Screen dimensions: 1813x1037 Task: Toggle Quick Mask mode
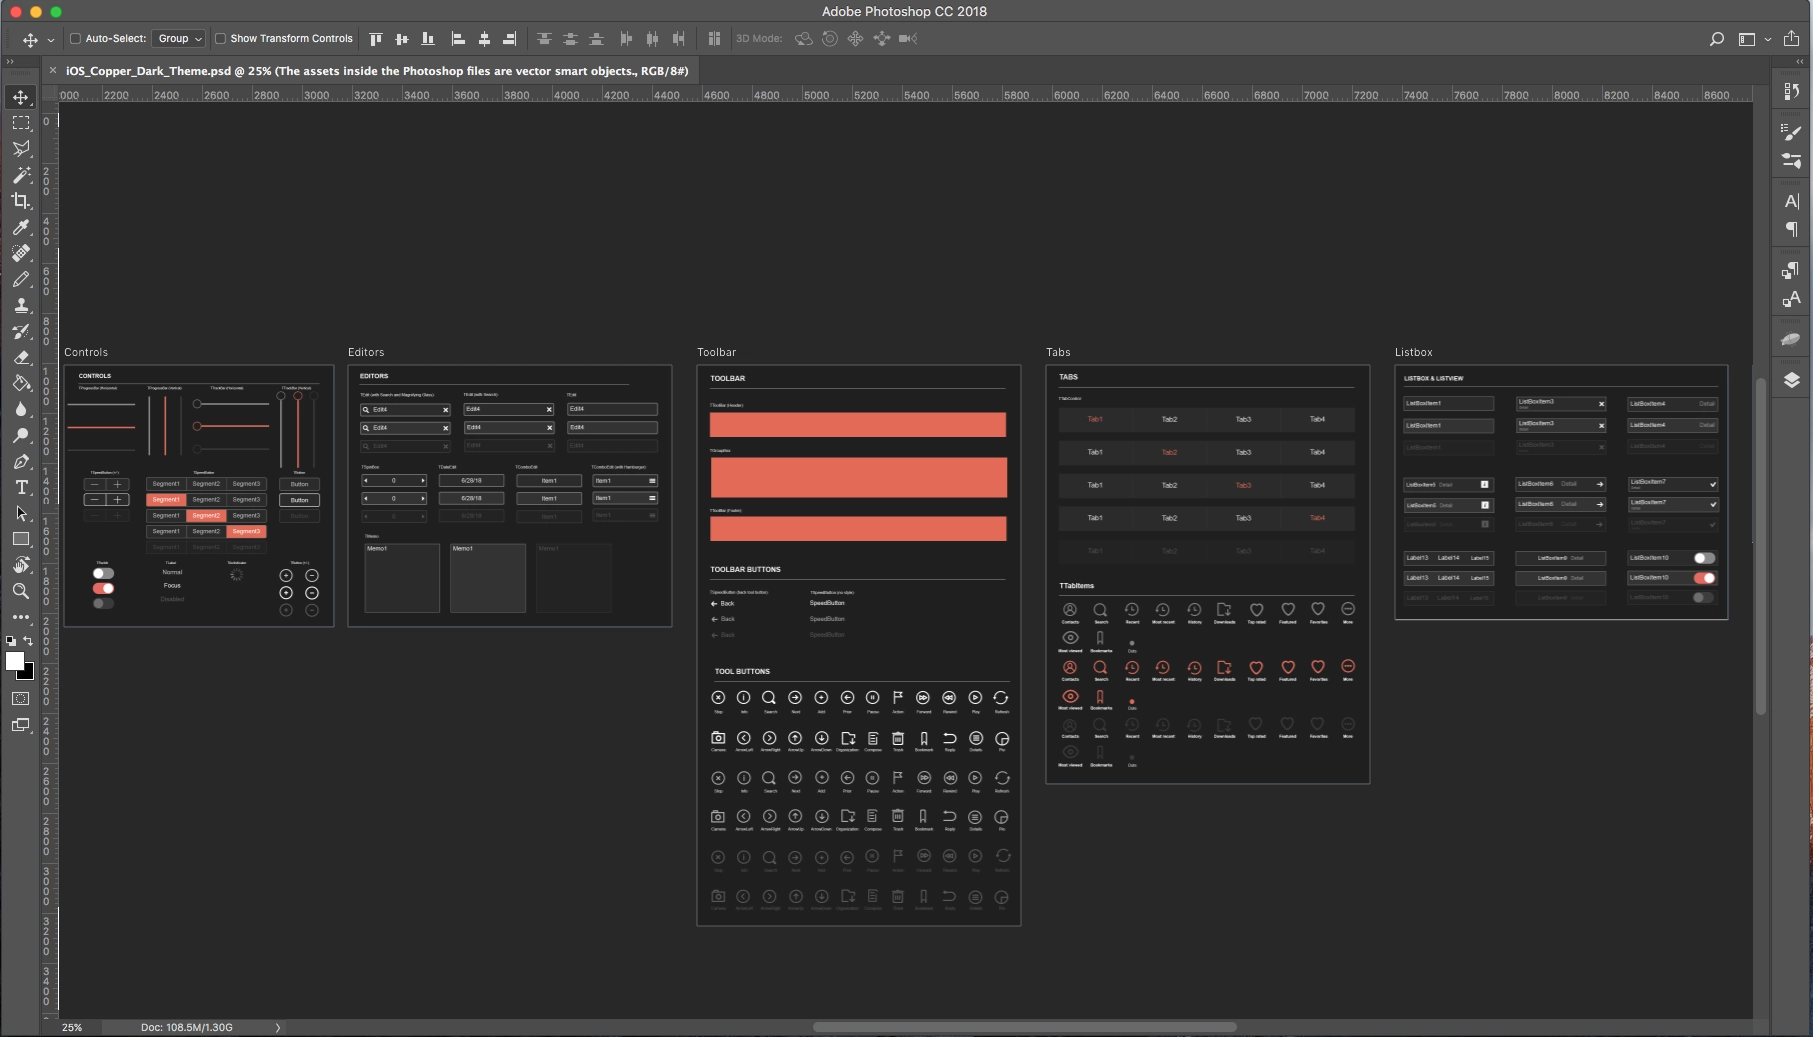point(21,698)
